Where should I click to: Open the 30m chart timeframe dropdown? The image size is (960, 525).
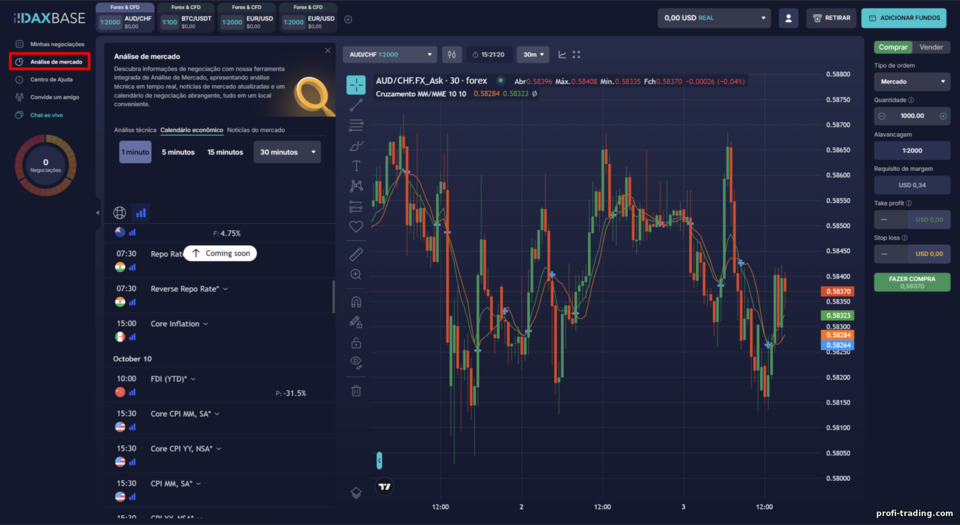point(533,54)
